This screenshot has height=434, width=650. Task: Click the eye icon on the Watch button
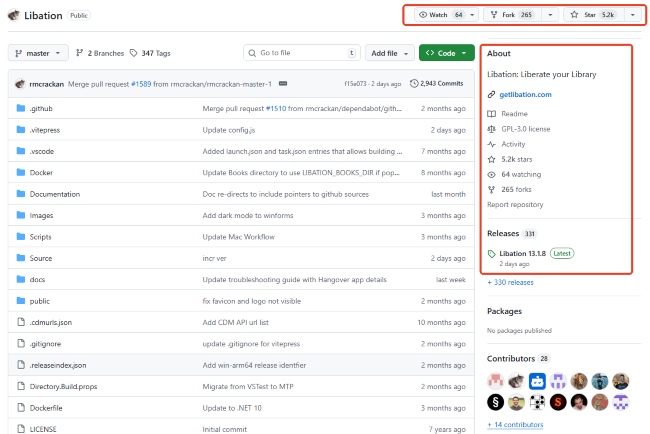click(423, 15)
